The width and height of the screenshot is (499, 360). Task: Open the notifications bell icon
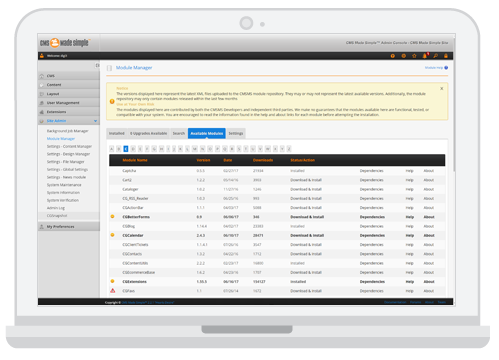point(425,56)
